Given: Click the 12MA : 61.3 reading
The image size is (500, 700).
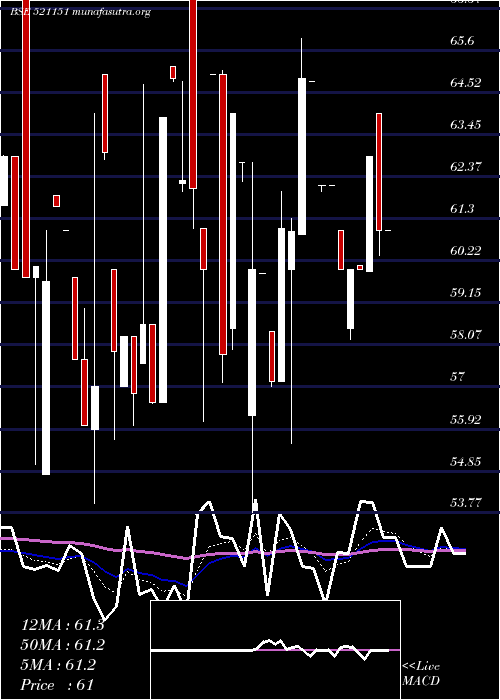Looking at the screenshot, I should click(62, 625).
